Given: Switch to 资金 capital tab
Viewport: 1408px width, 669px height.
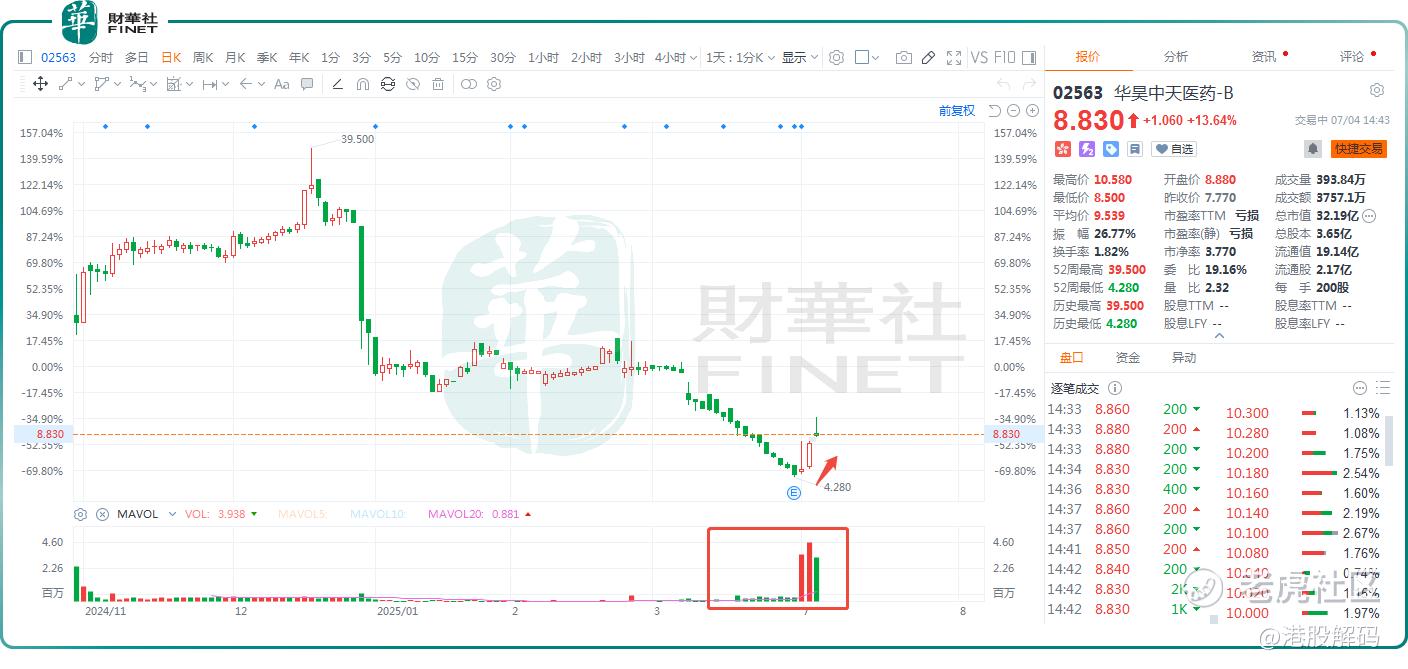Looking at the screenshot, I should tap(1128, 357).
